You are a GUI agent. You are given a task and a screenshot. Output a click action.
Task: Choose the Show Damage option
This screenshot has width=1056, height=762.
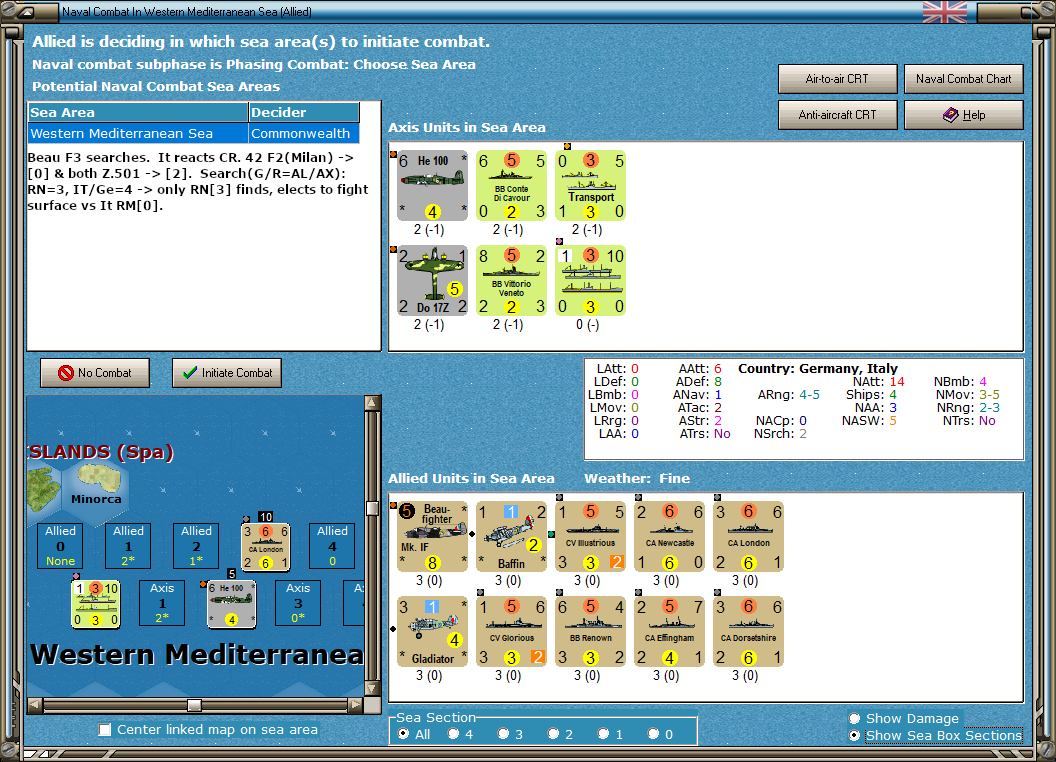click(855, 718)
